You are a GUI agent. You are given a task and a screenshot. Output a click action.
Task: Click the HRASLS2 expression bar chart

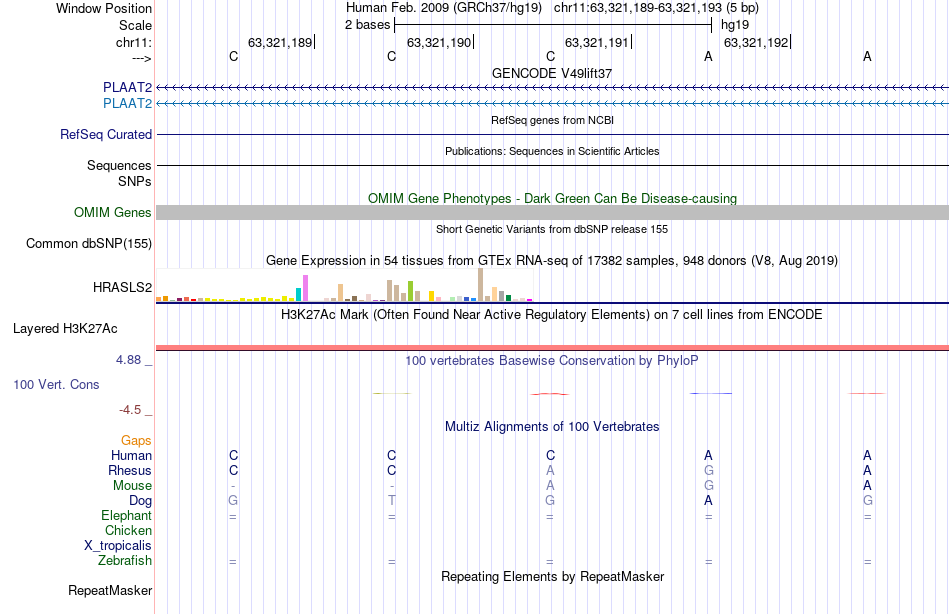(344, 285)
